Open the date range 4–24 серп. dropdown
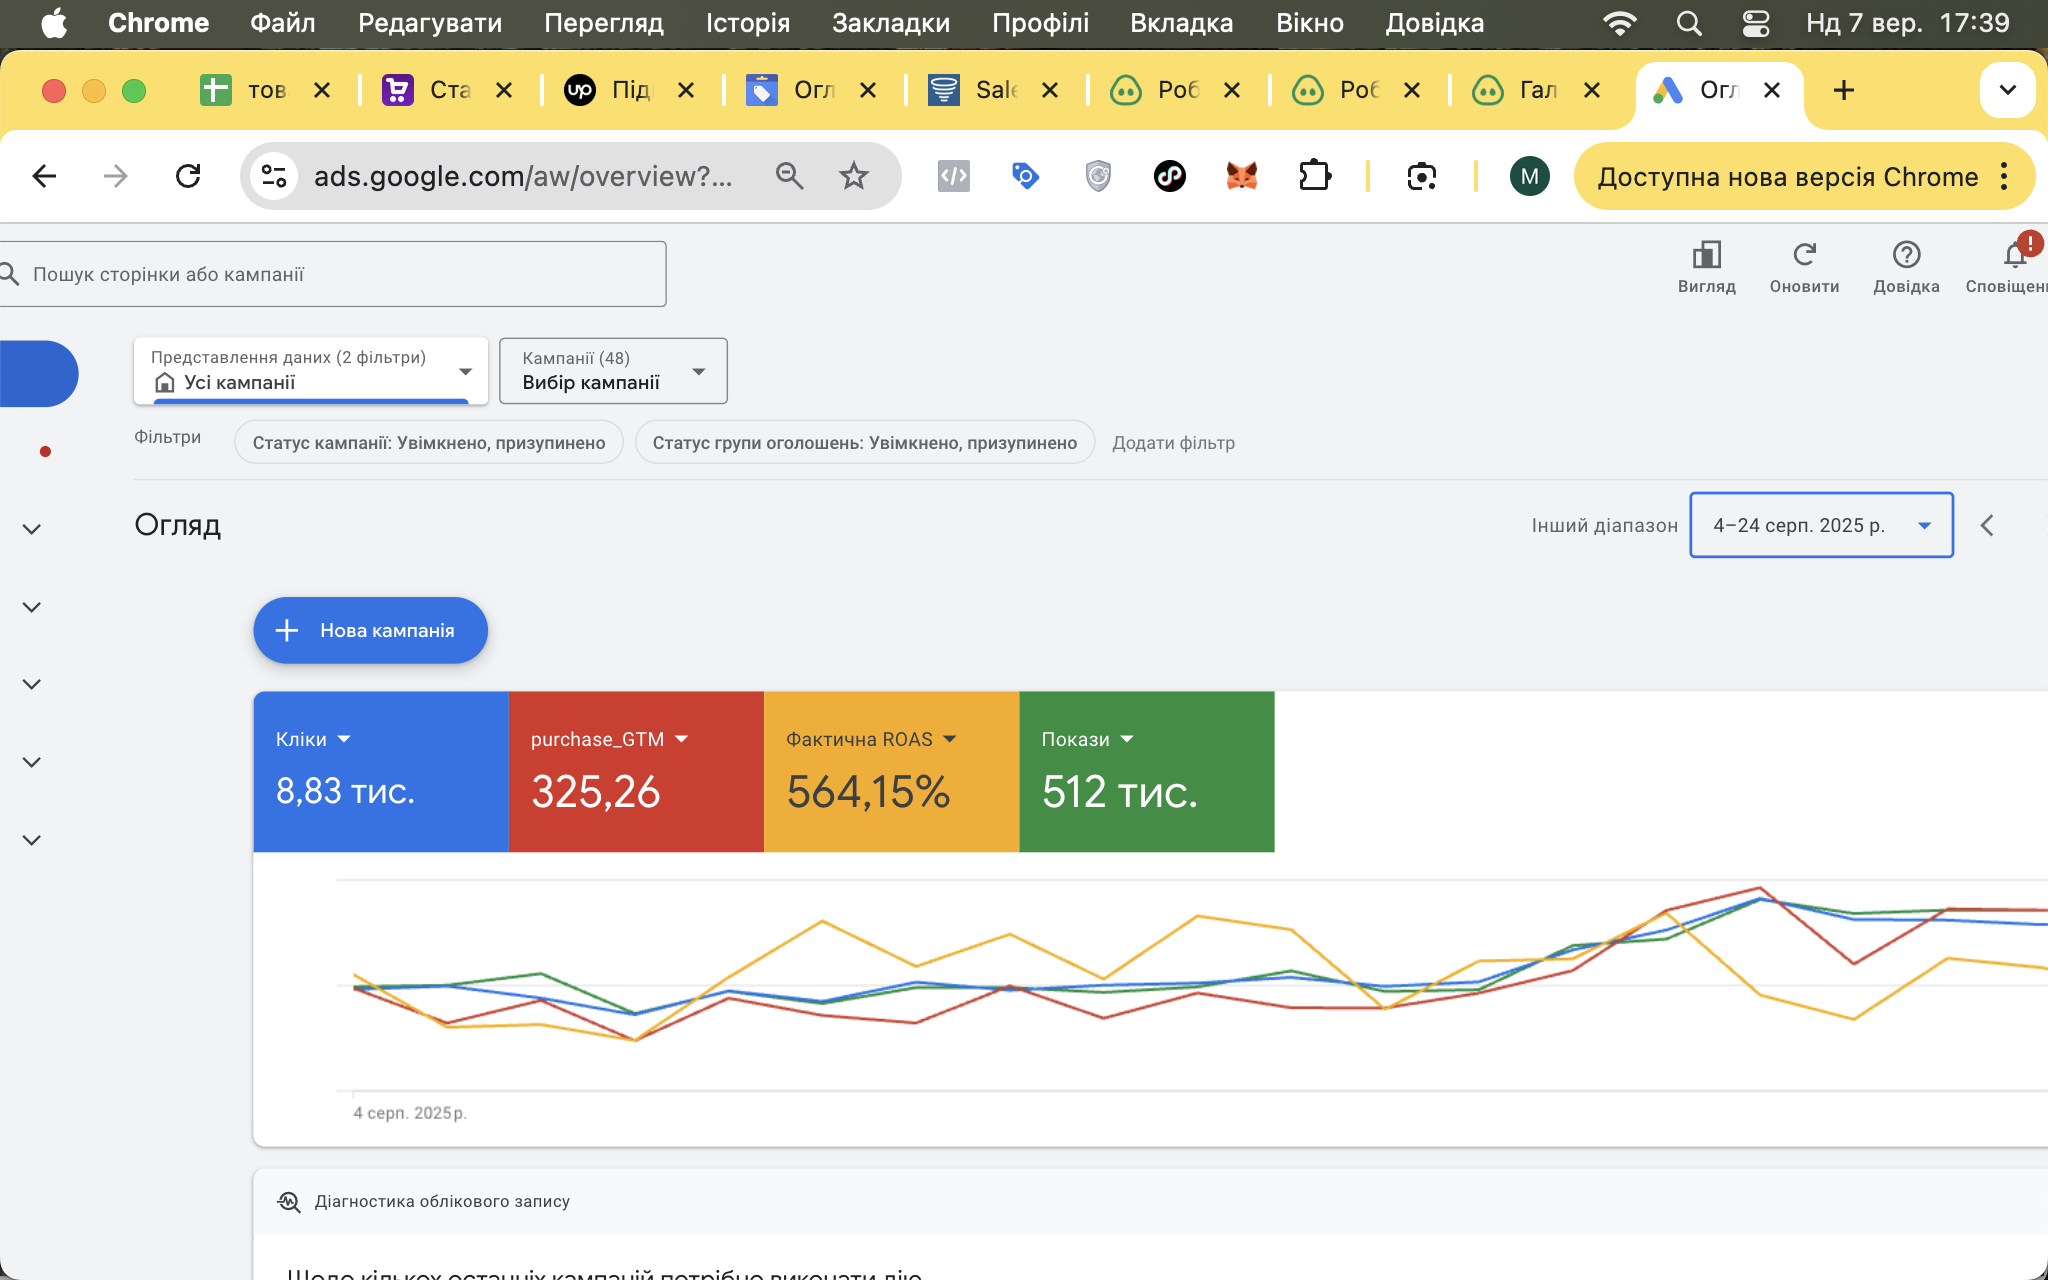The height and width of the screenshot is (1280, 2048). (x=1821, y=525)
